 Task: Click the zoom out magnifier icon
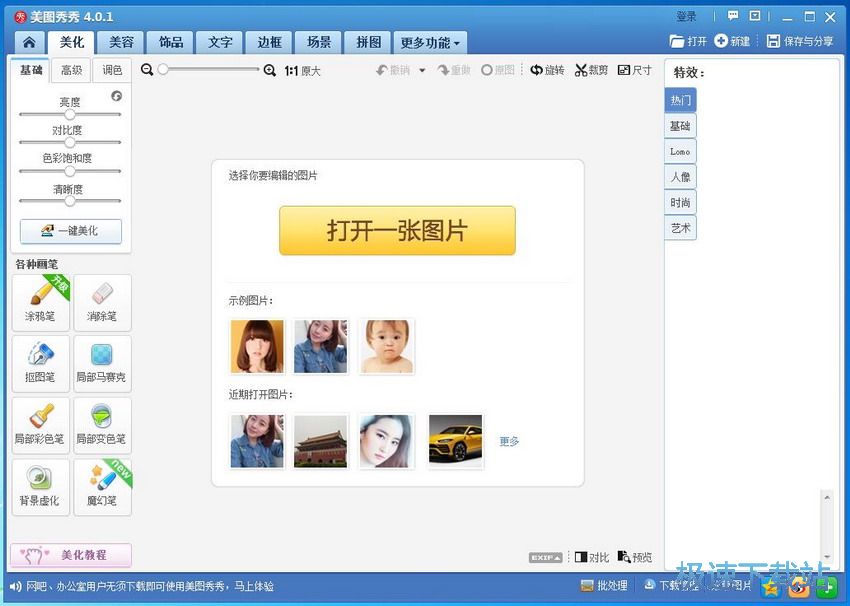click(x=147, y=70)
